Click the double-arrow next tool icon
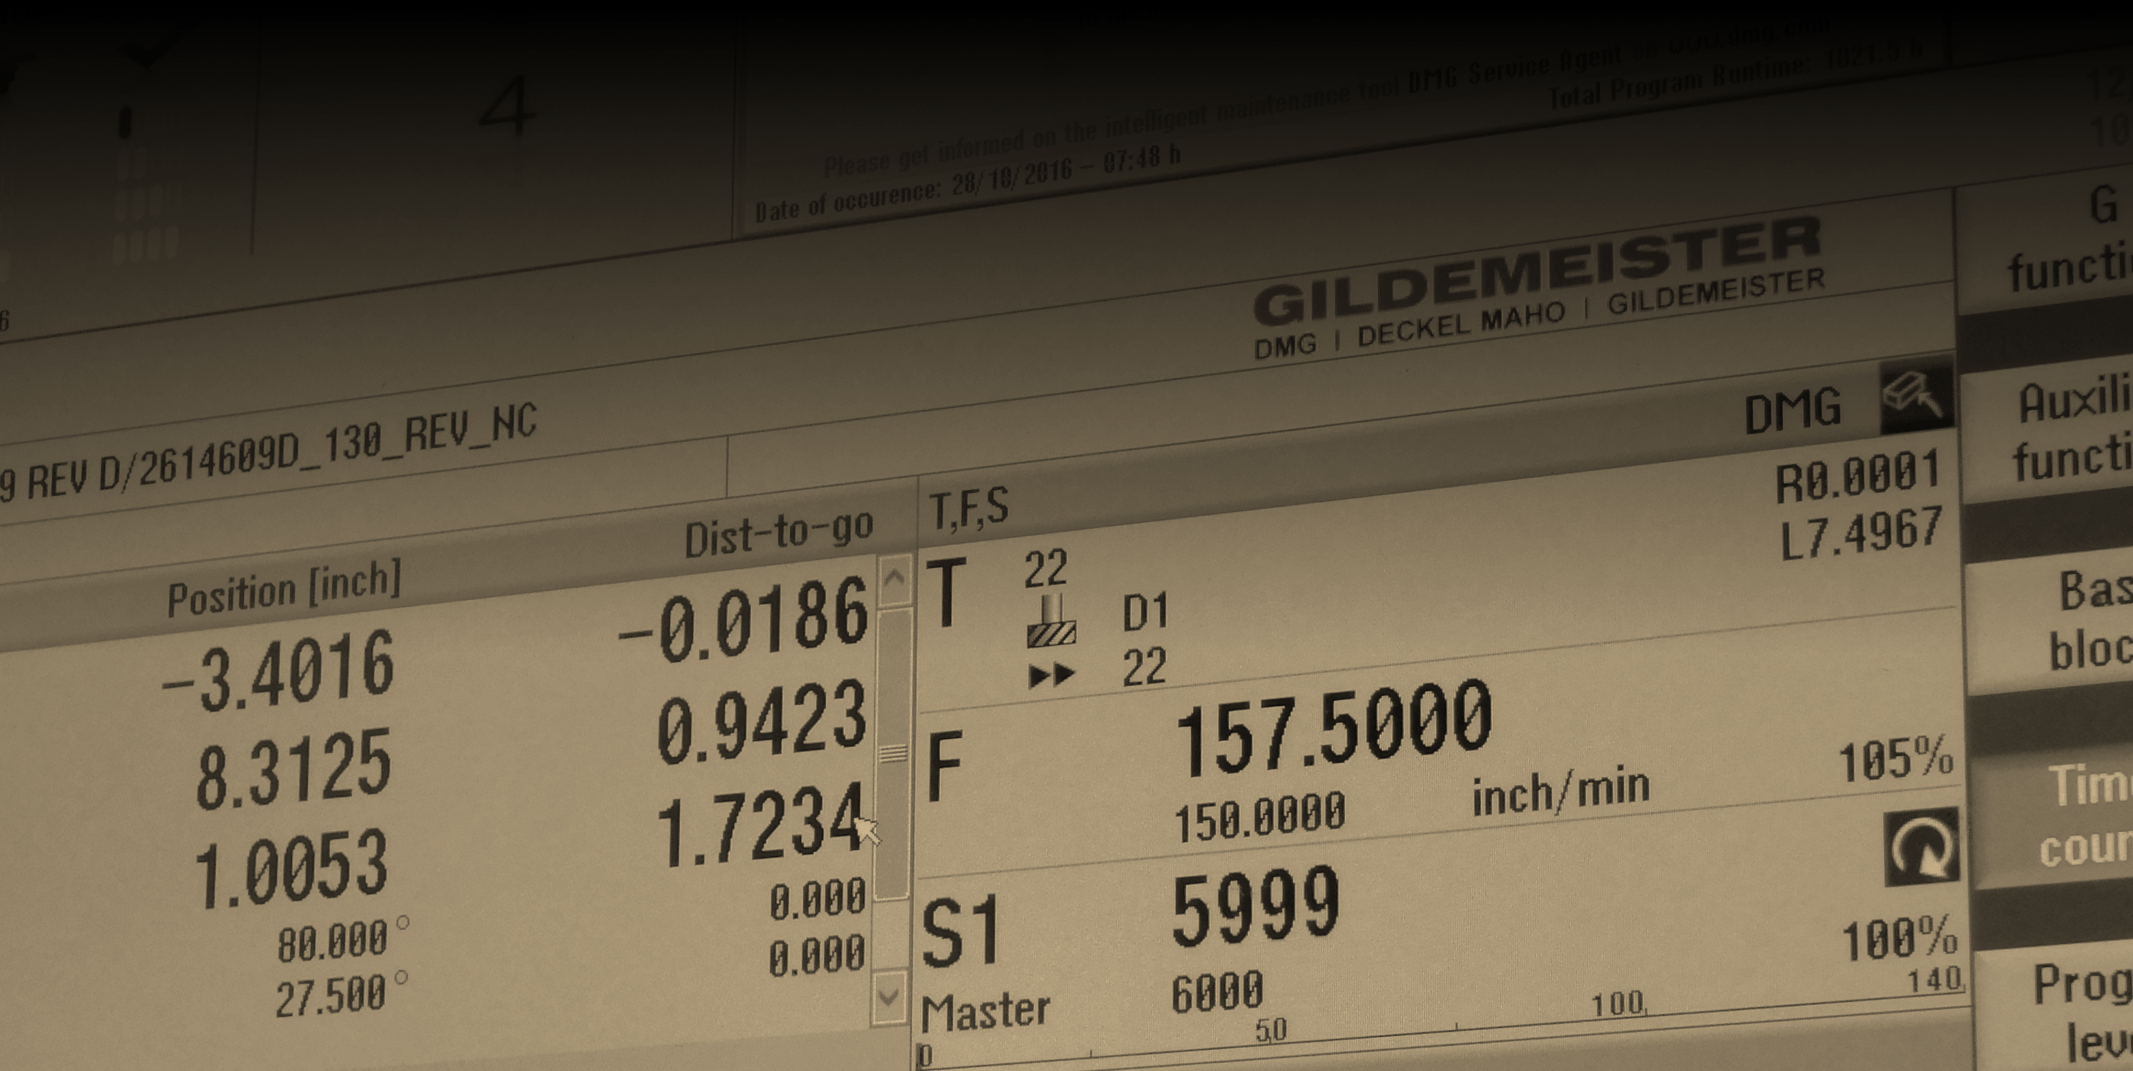Screen dimensions: 2133x1071 [1051, 676]
